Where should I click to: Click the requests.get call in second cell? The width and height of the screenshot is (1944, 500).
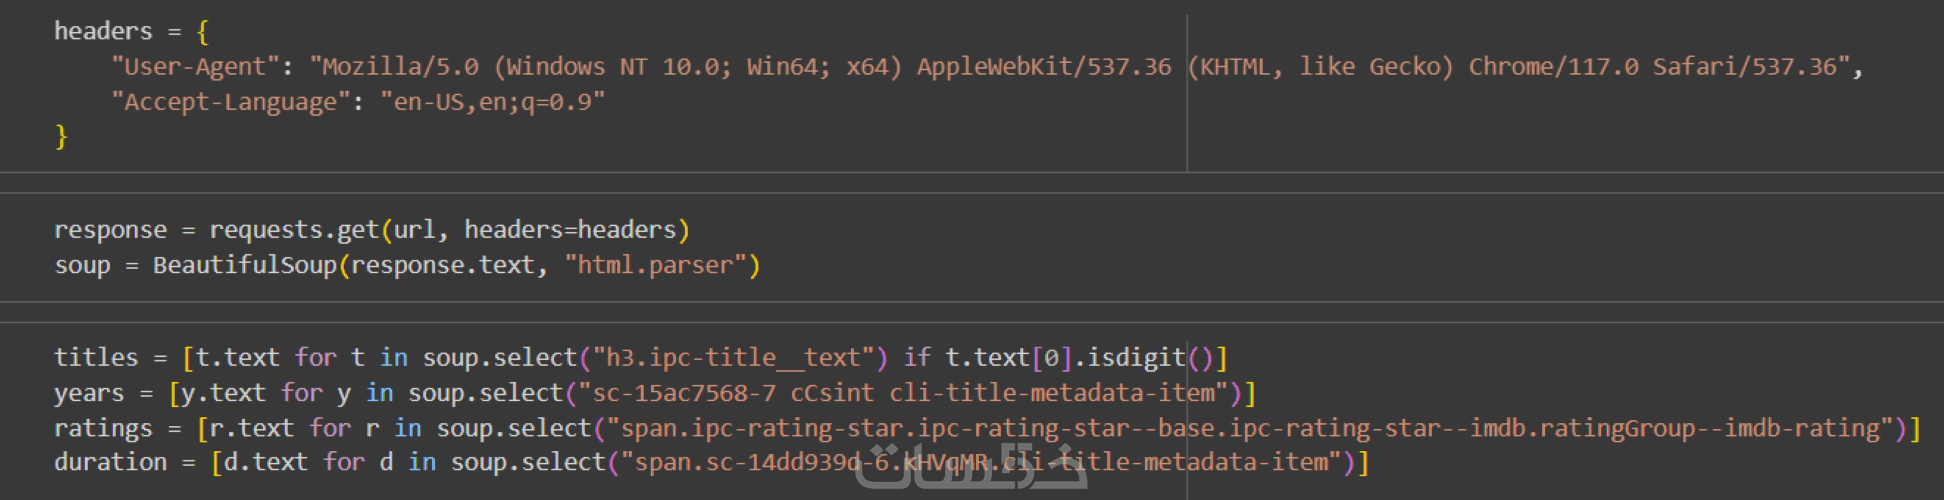coord(293,230)
